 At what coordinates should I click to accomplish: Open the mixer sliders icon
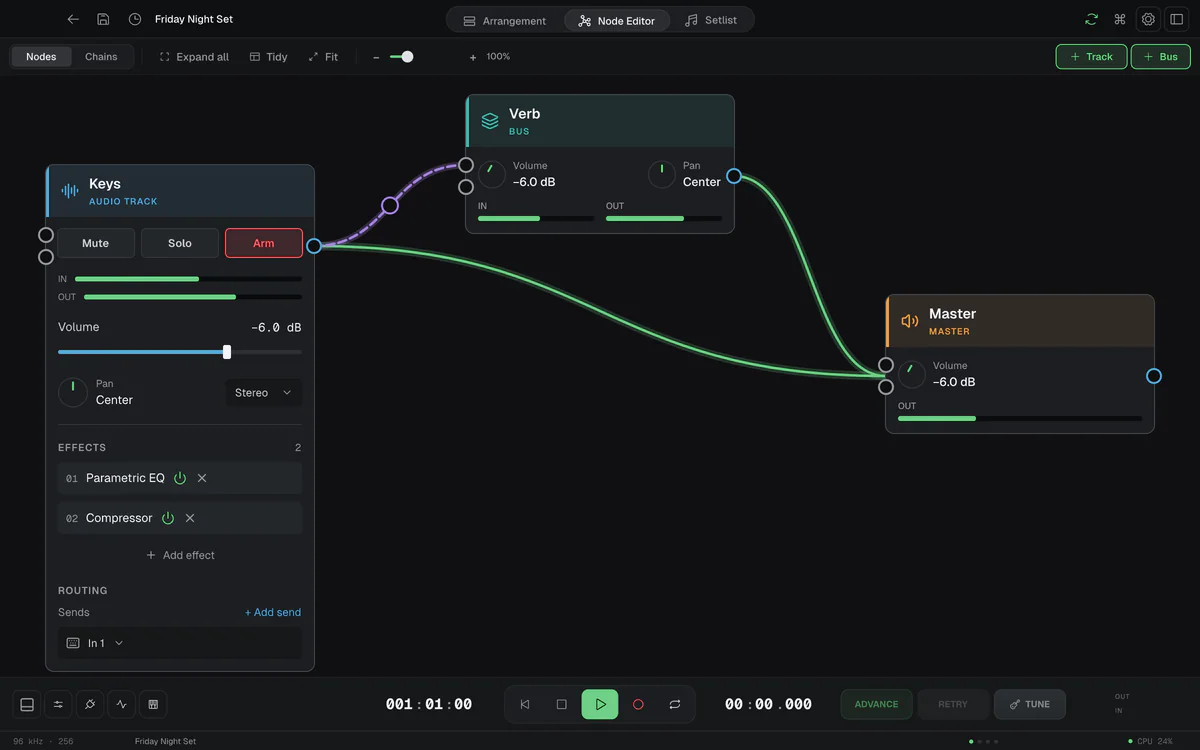click(x=58, y=704)
